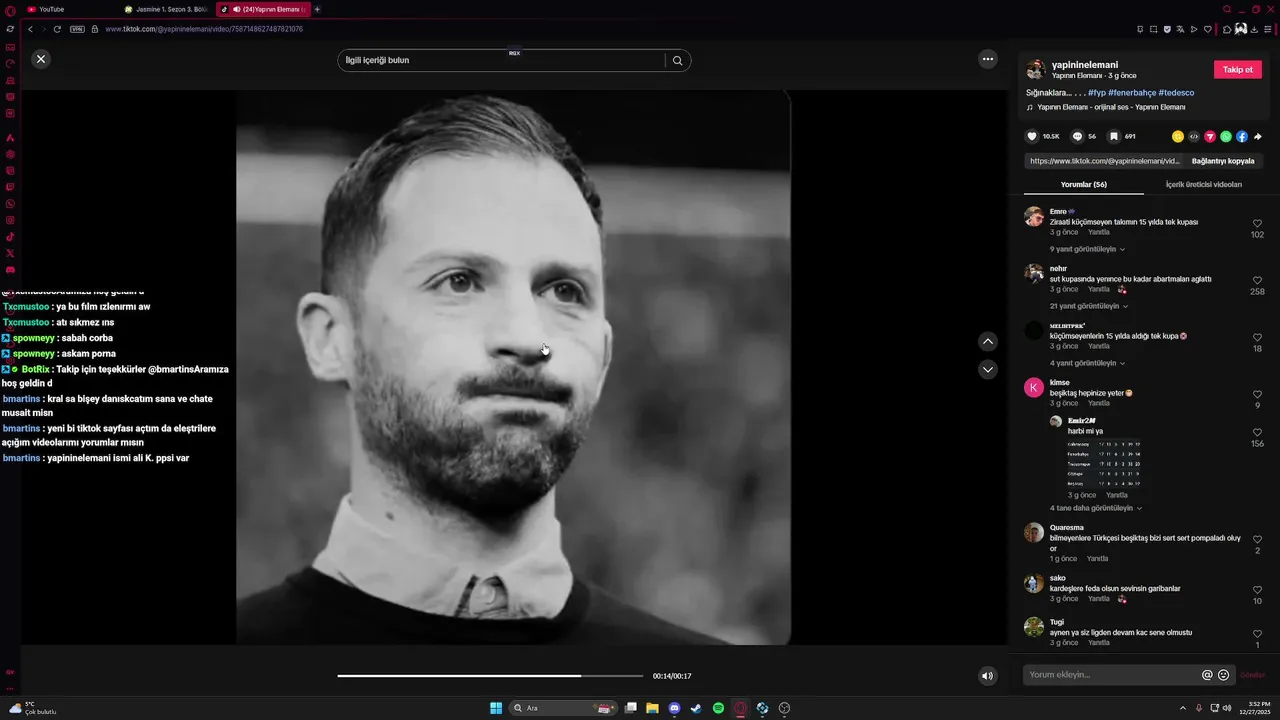Image resolution: width=1280 pixels, height=720 pixels.
Task: Click Emre's comment avatar
Action: click(x=1034, y=216)
